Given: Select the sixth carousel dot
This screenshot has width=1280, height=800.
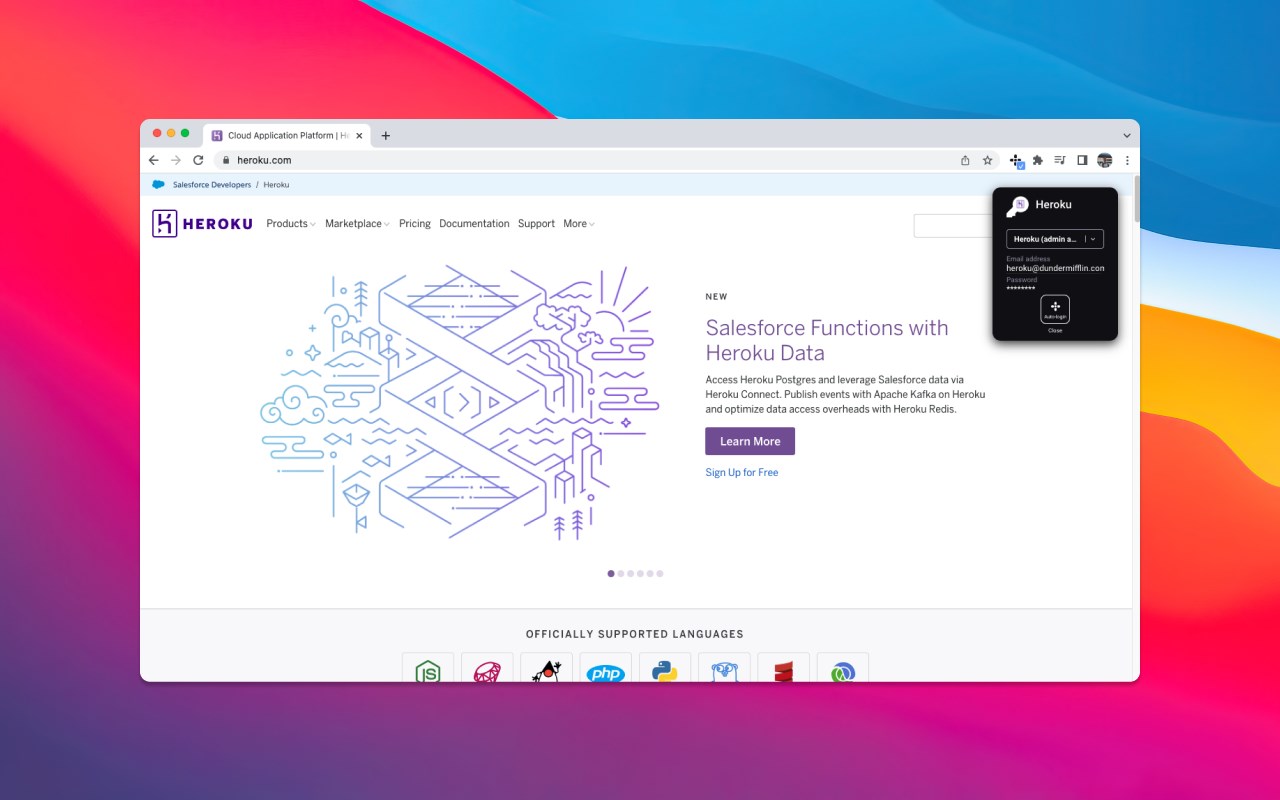Looking at the screenshot, I should click(660, 574).
